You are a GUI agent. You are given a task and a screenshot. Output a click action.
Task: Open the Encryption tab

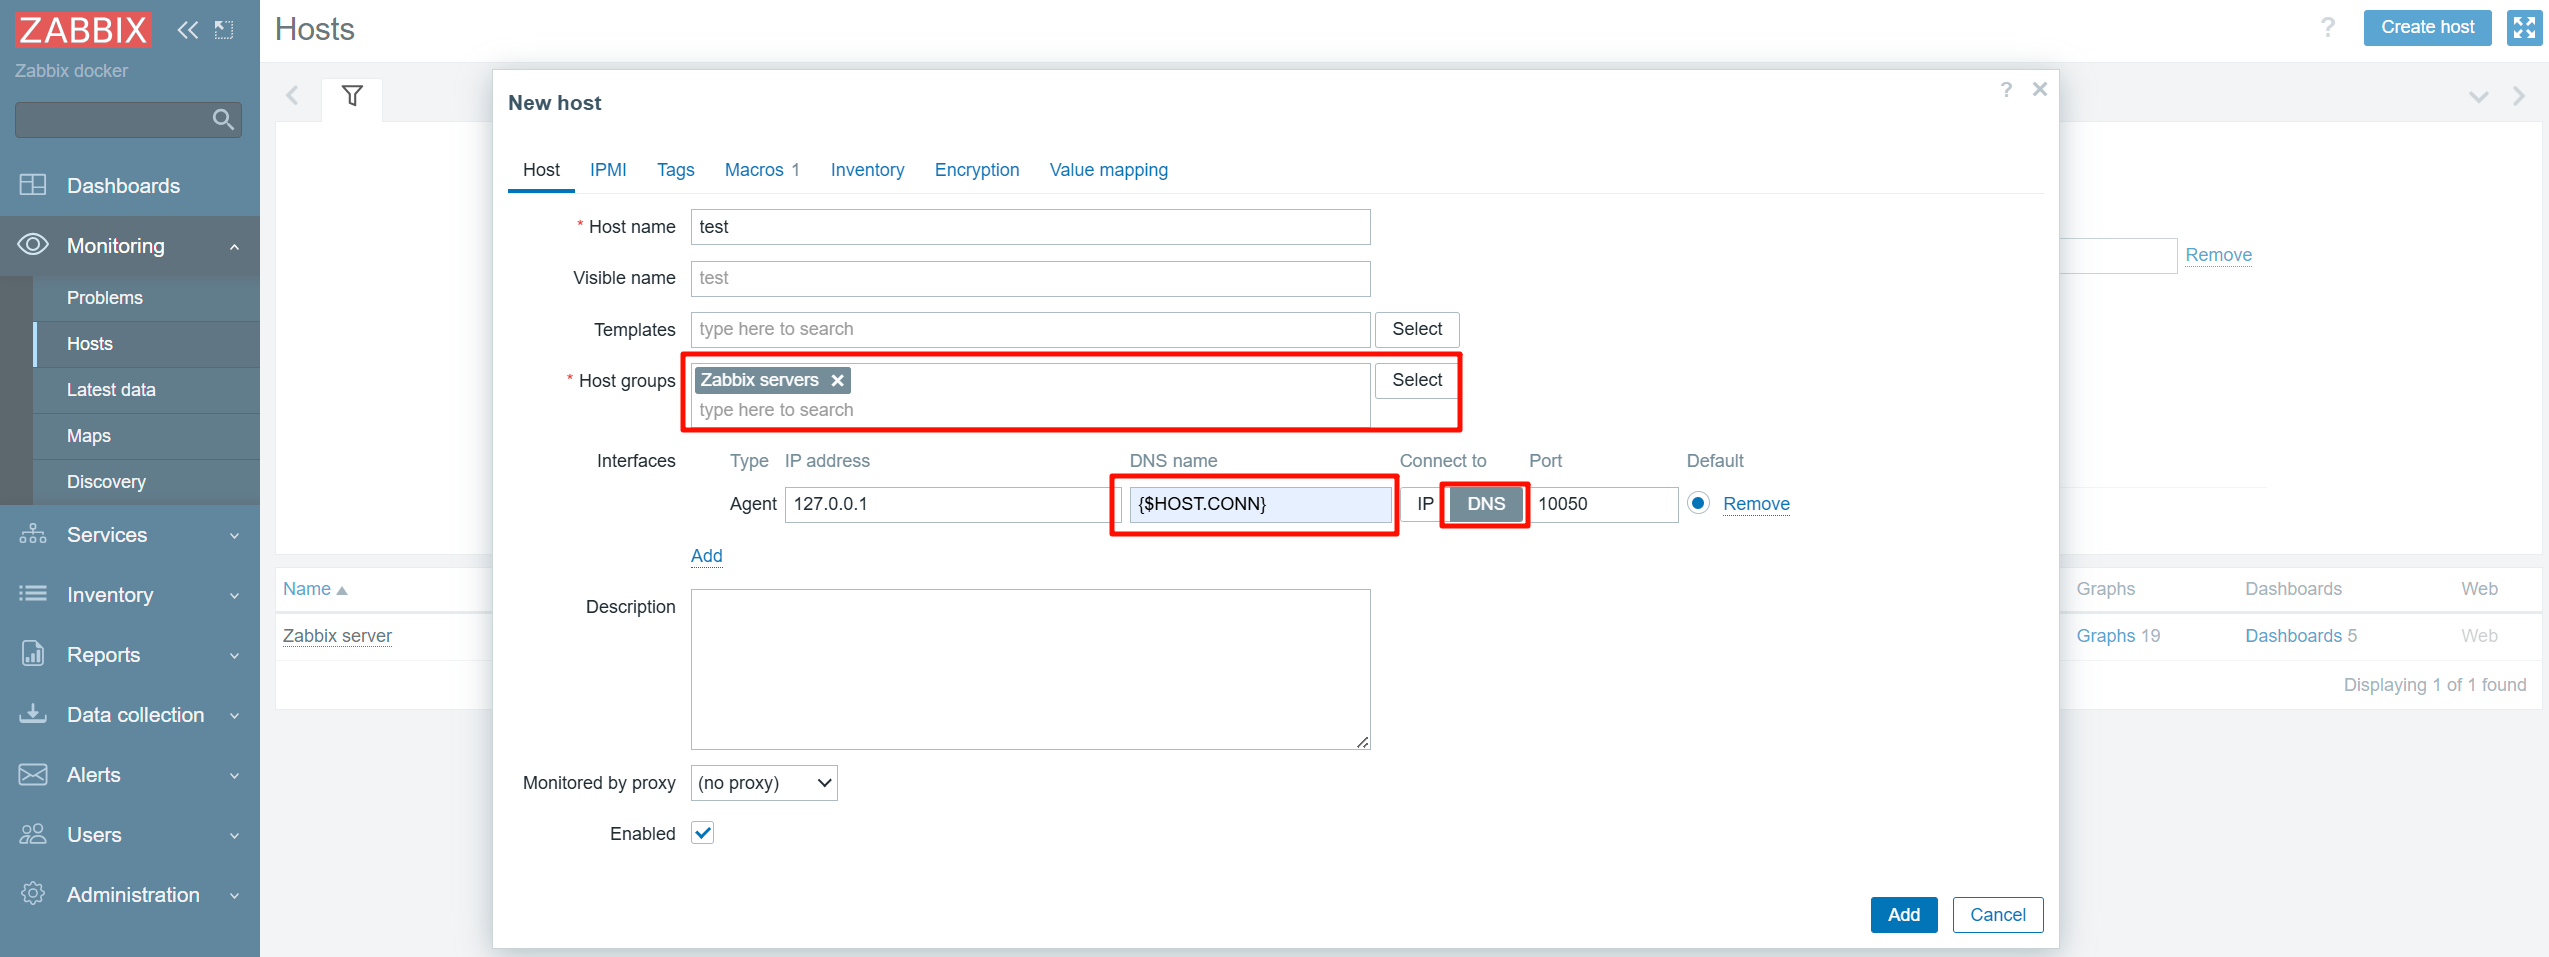coord(976,170)
